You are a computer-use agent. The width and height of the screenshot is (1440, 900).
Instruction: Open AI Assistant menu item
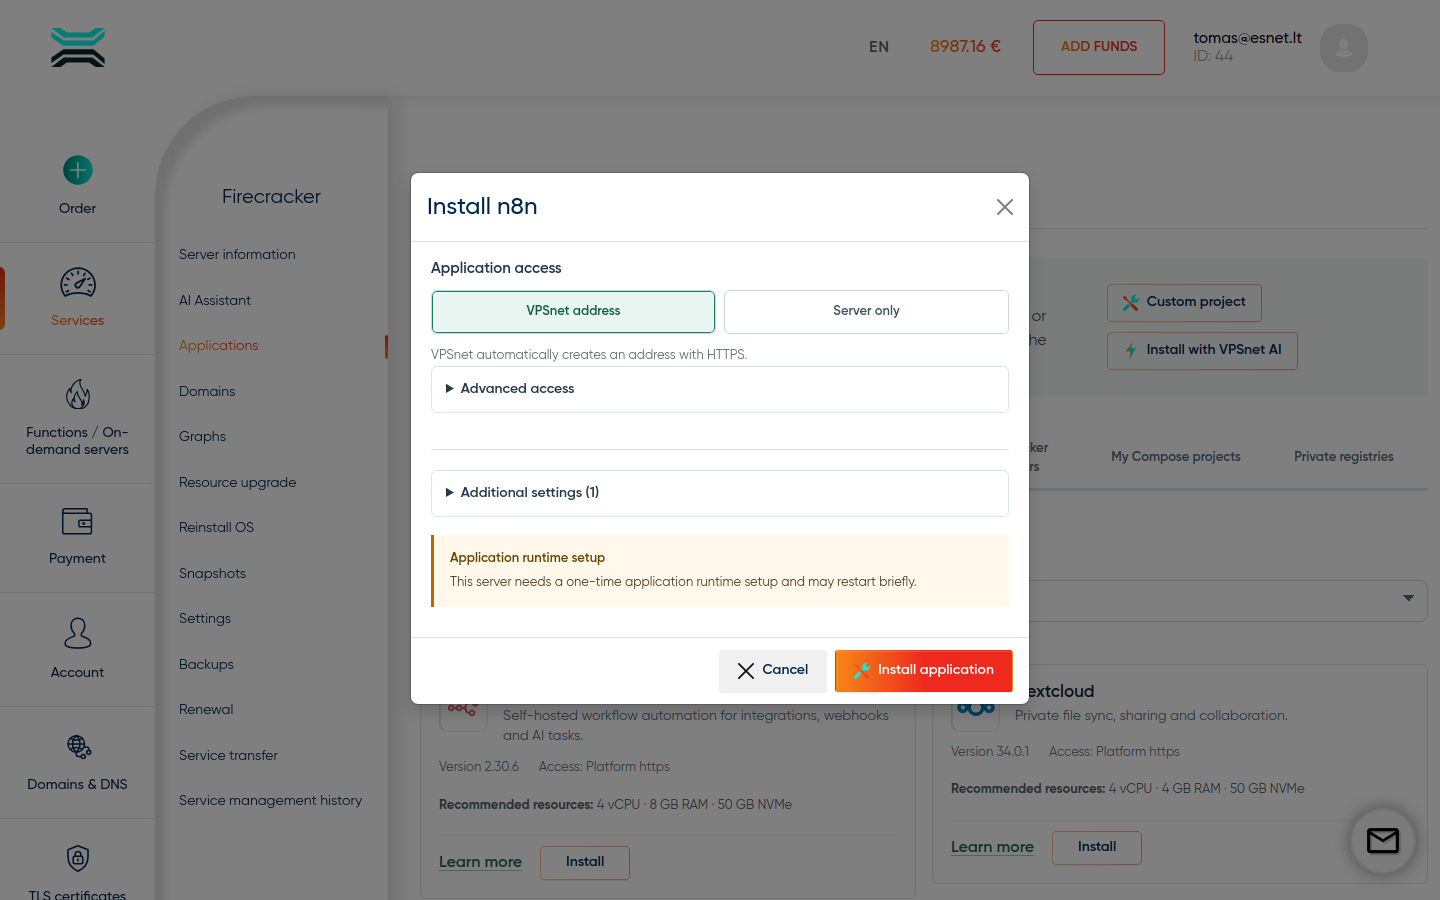point(215,301)
